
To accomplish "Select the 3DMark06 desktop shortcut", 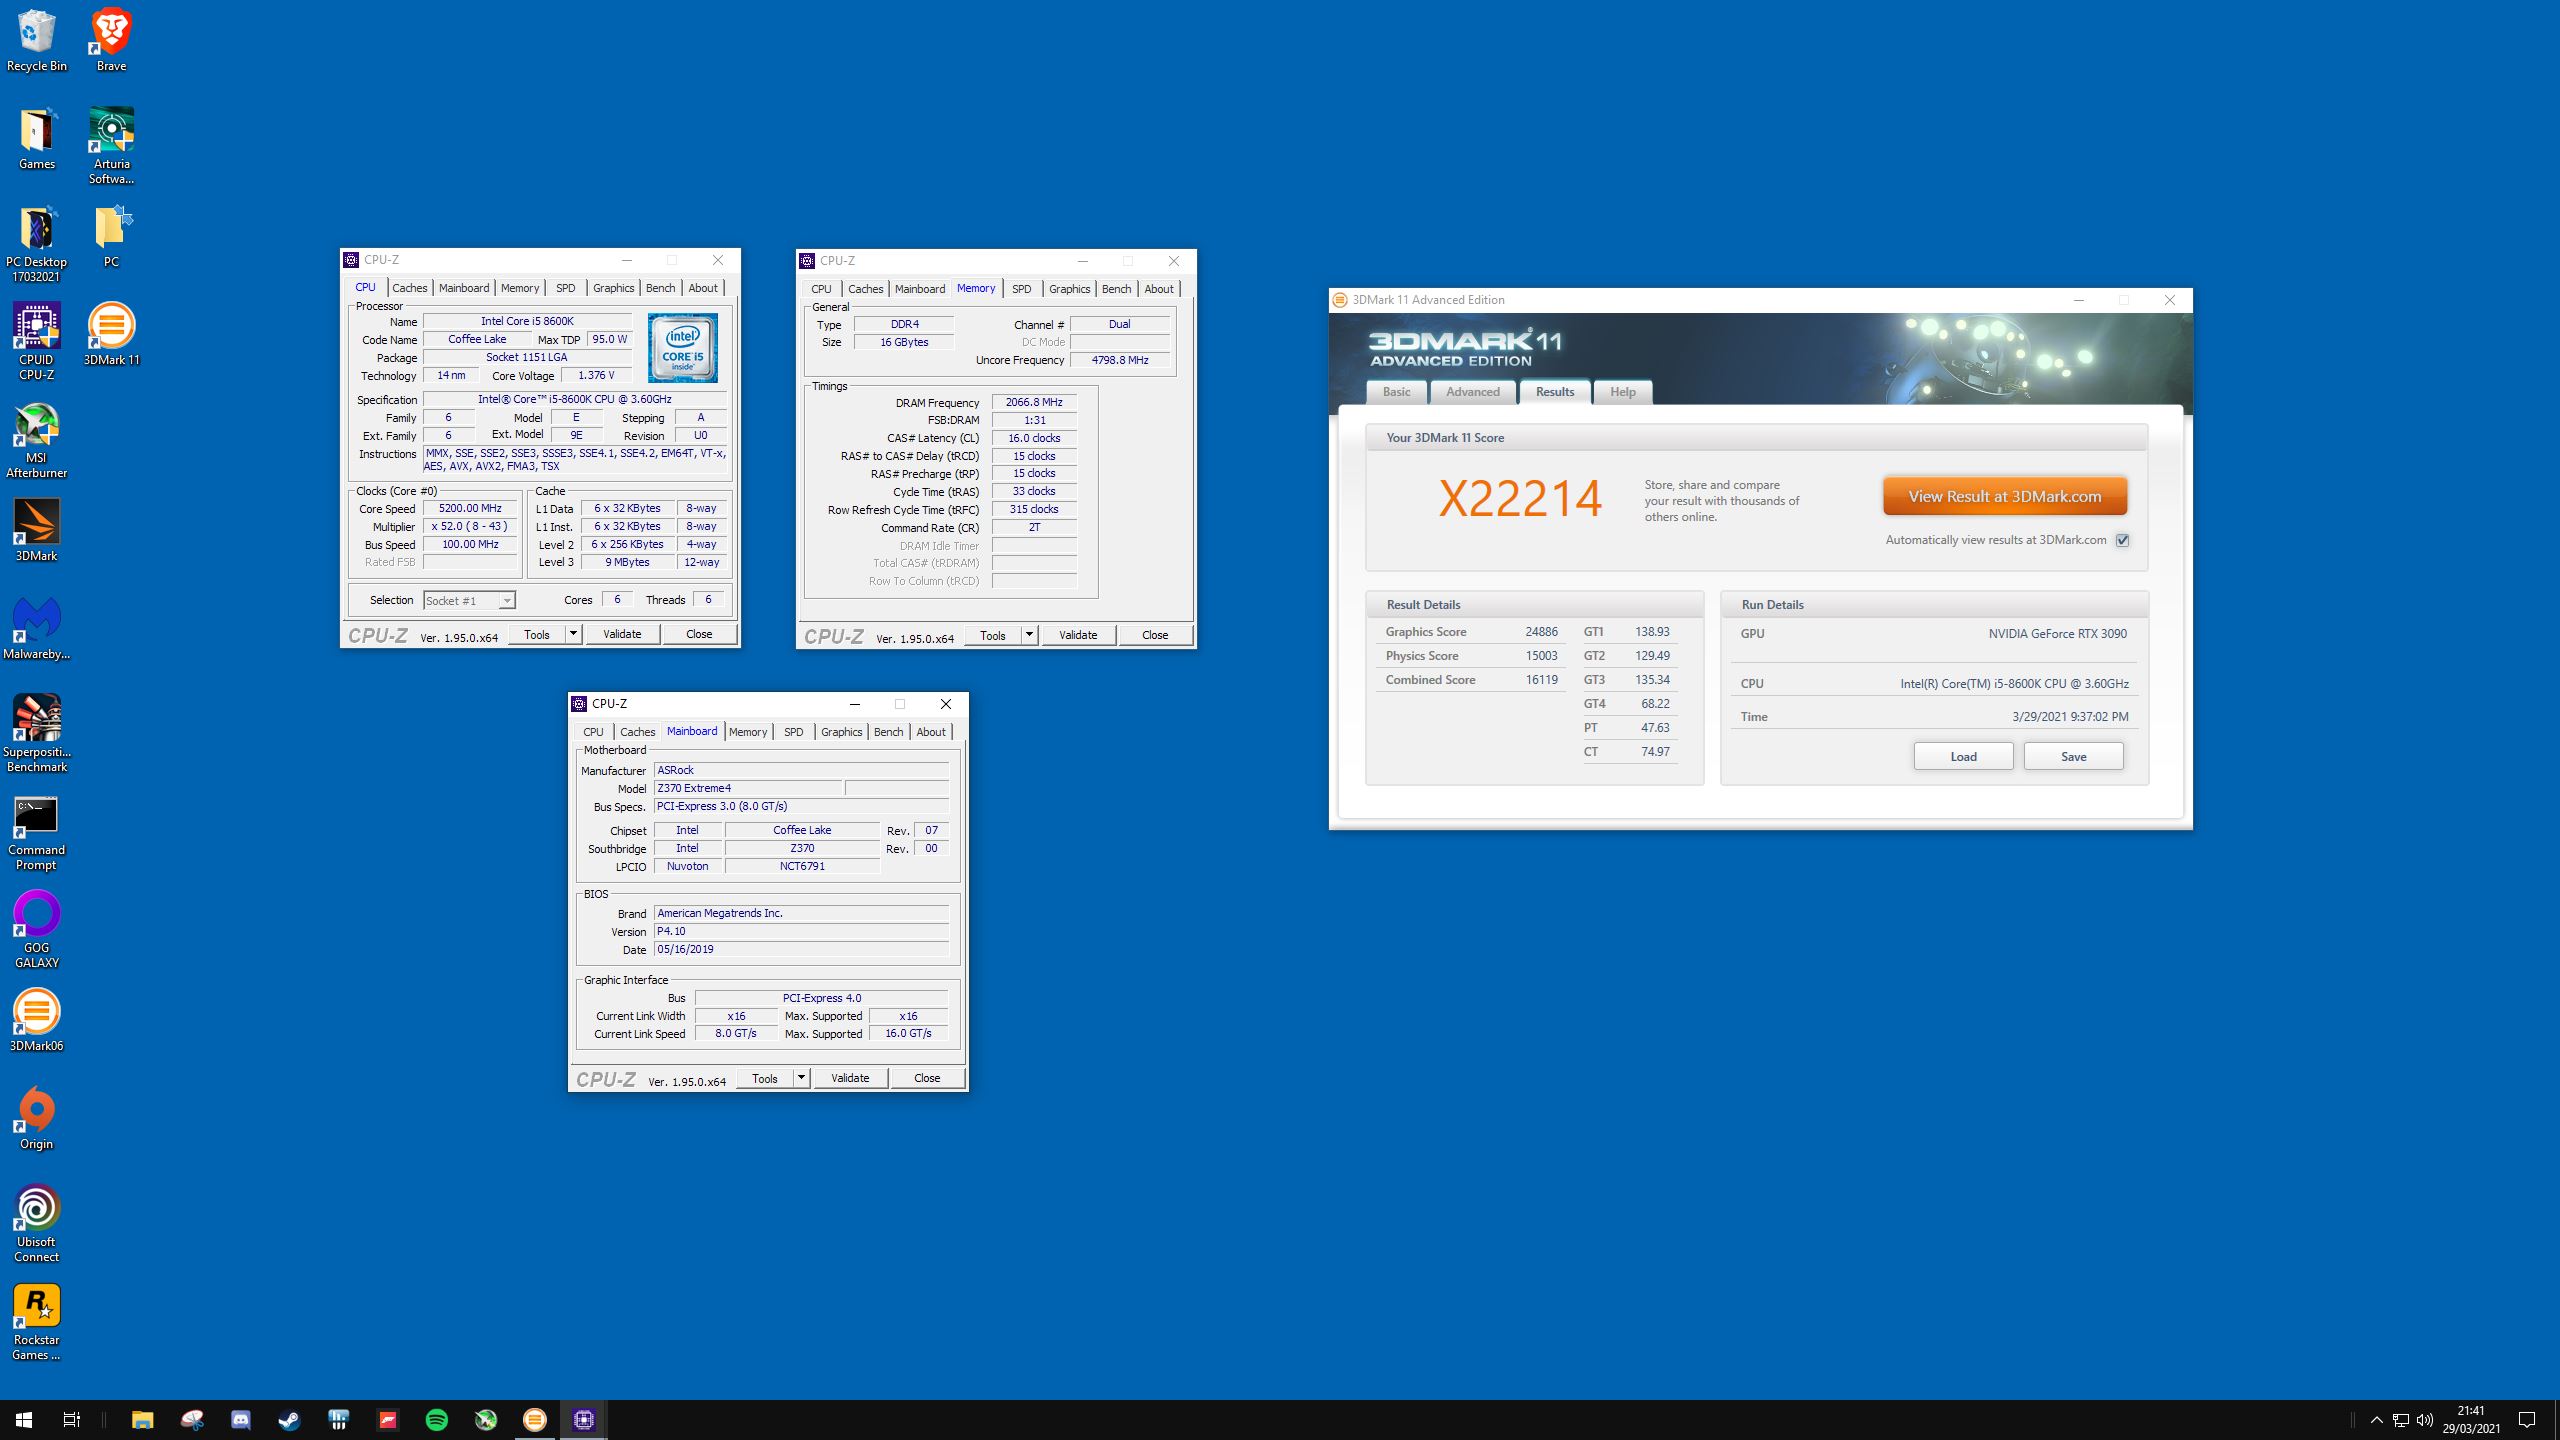I will coord(37,1021).
